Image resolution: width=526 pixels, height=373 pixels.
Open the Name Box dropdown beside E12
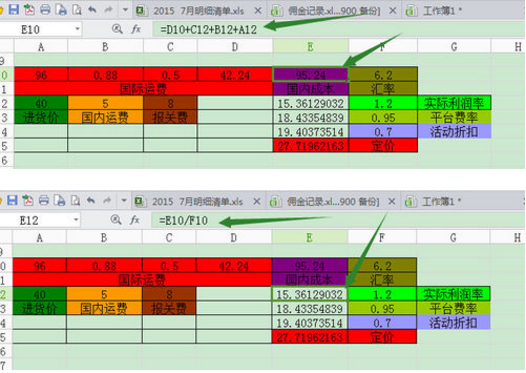(x=76, y=220)
